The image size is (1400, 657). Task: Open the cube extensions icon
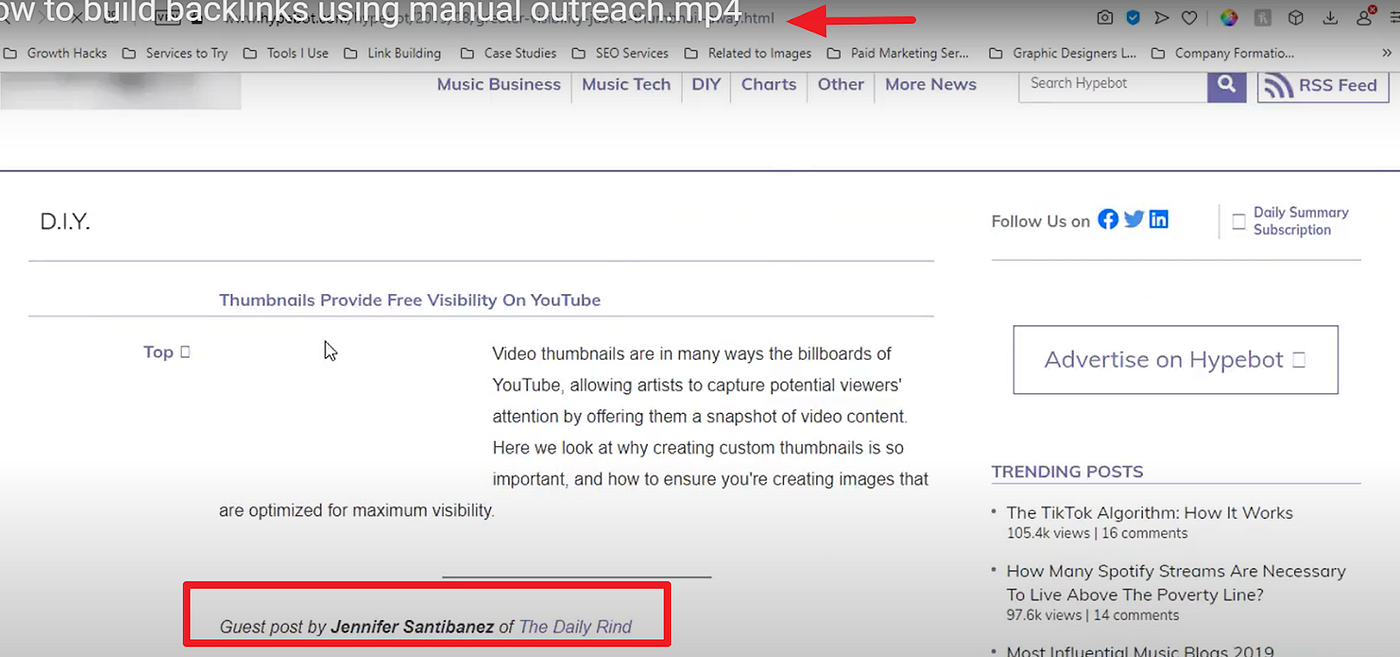click(x=1296, y=18)
